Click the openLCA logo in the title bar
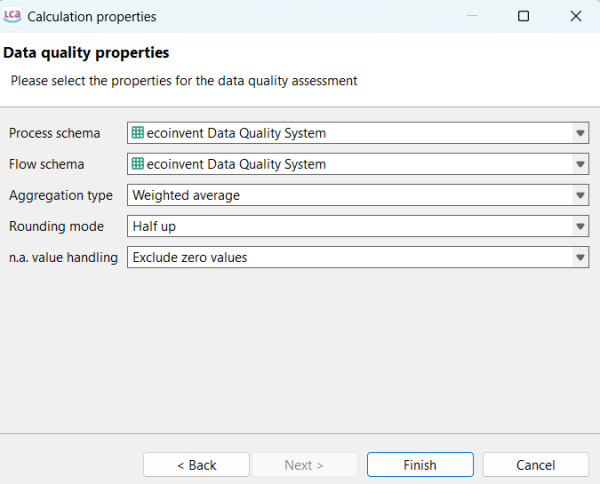The height and width of the screenshot is (484, 600). 13,16
